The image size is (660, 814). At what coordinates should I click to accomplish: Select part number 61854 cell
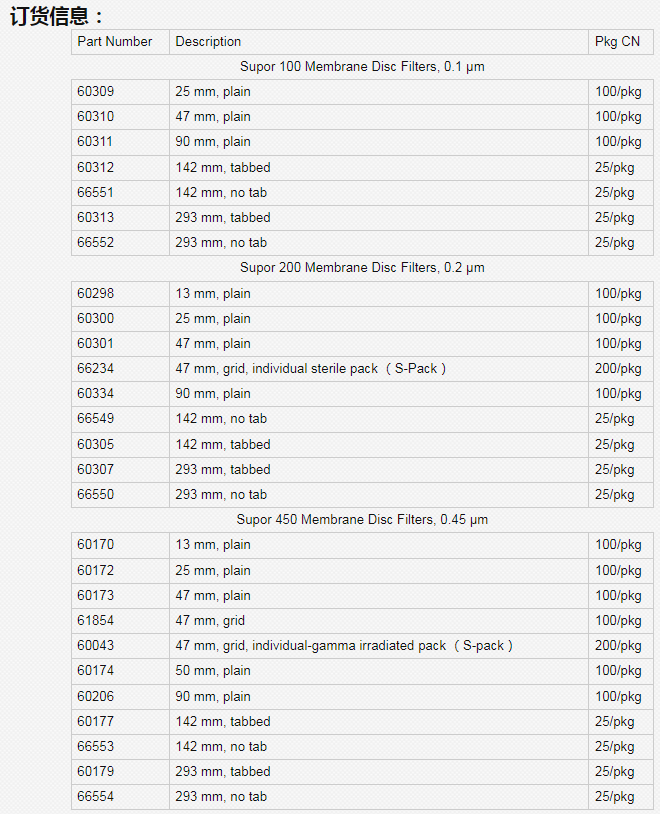click(x=120, y=621)
